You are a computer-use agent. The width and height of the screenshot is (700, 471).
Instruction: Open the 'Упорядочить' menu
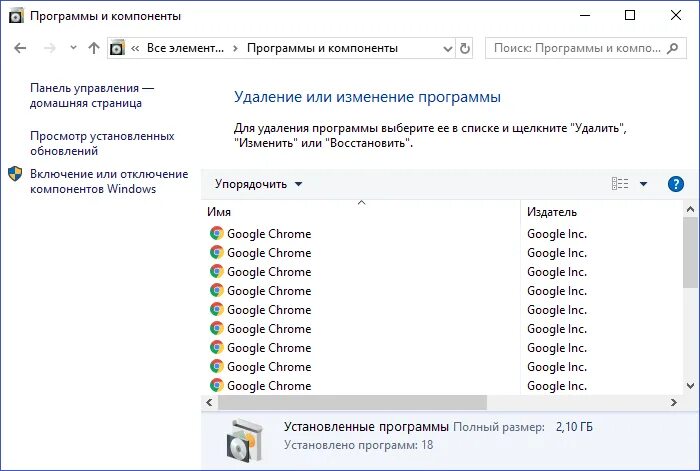[258, 184]
